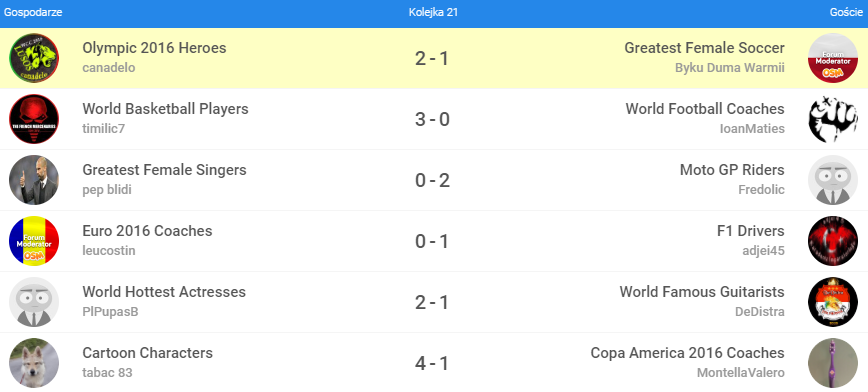Select PlPupasB's default gray avatar
The image size is (868, 392).
34,302
